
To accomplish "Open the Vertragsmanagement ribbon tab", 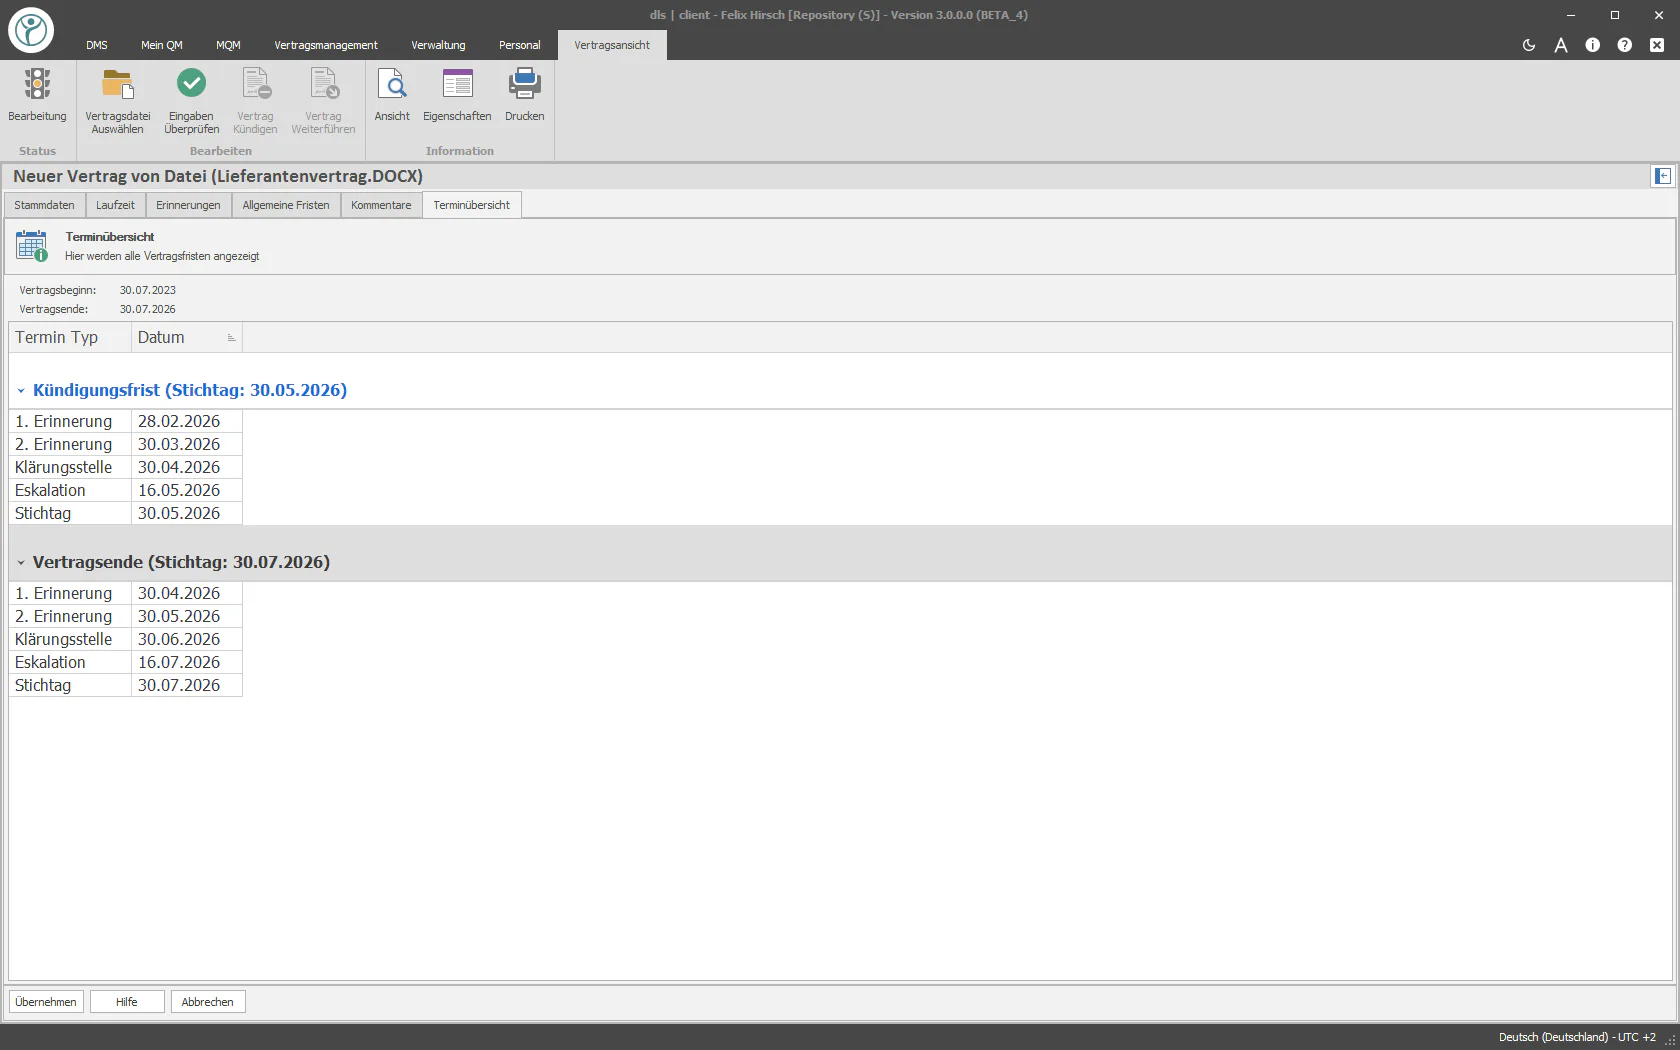I will [326, 45].
